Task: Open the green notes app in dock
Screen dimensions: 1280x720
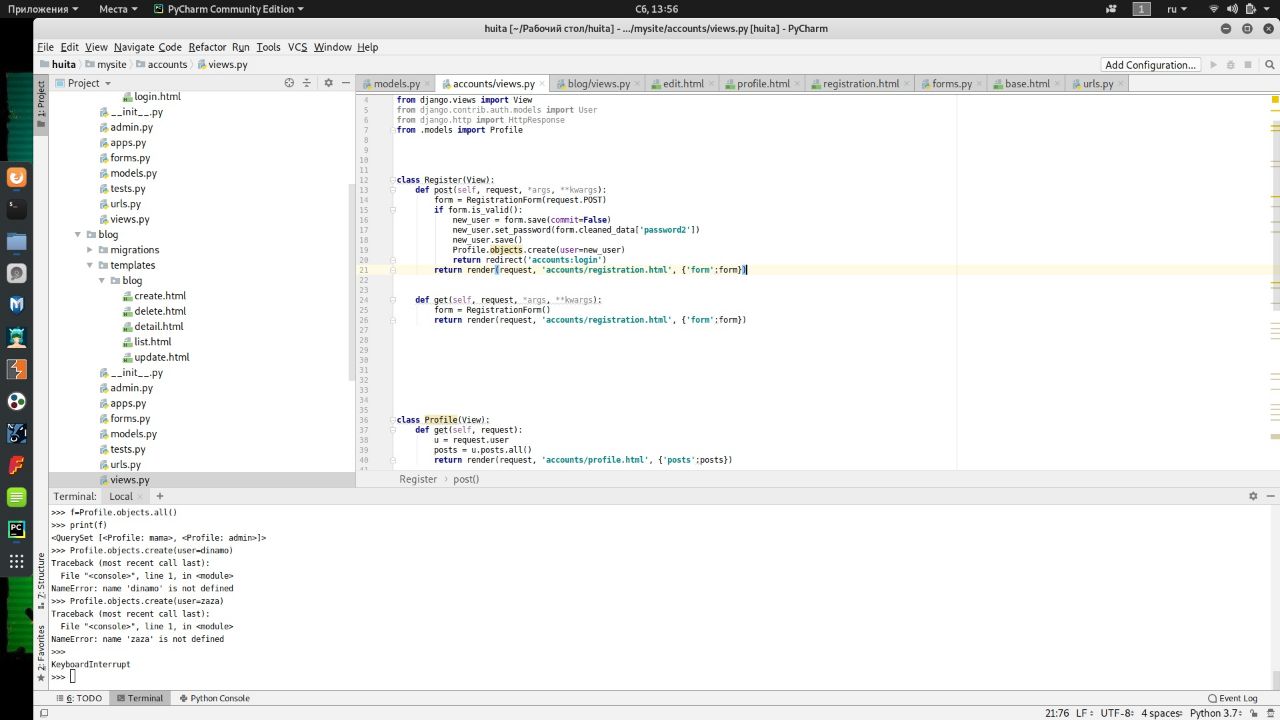Action: coord(16,497)
